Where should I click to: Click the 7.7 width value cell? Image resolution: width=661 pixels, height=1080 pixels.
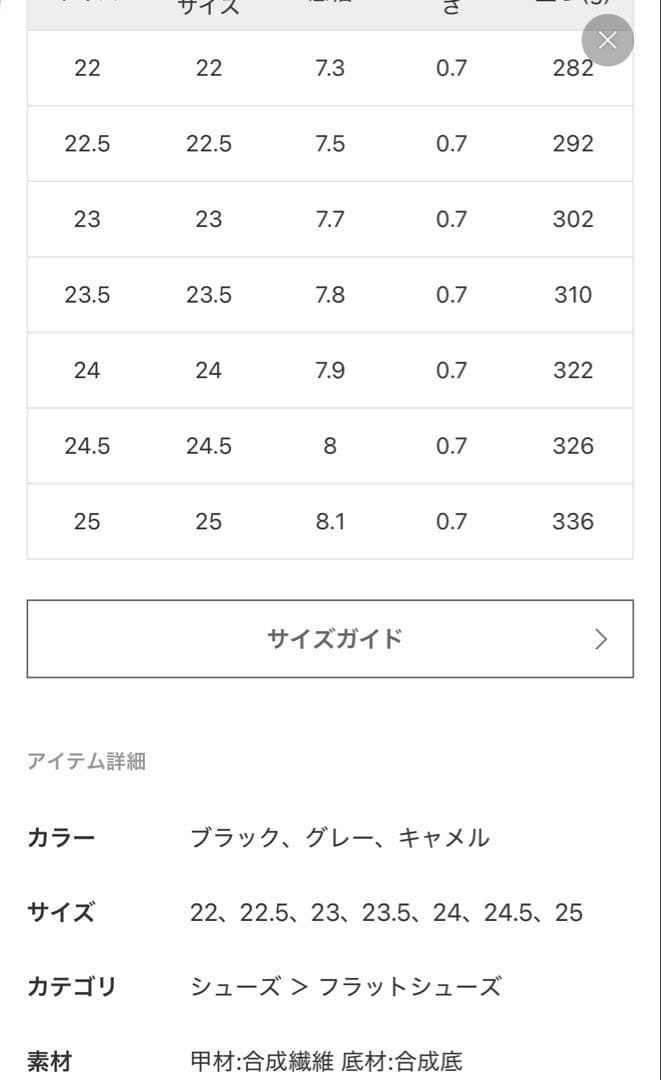coord(330,220)
